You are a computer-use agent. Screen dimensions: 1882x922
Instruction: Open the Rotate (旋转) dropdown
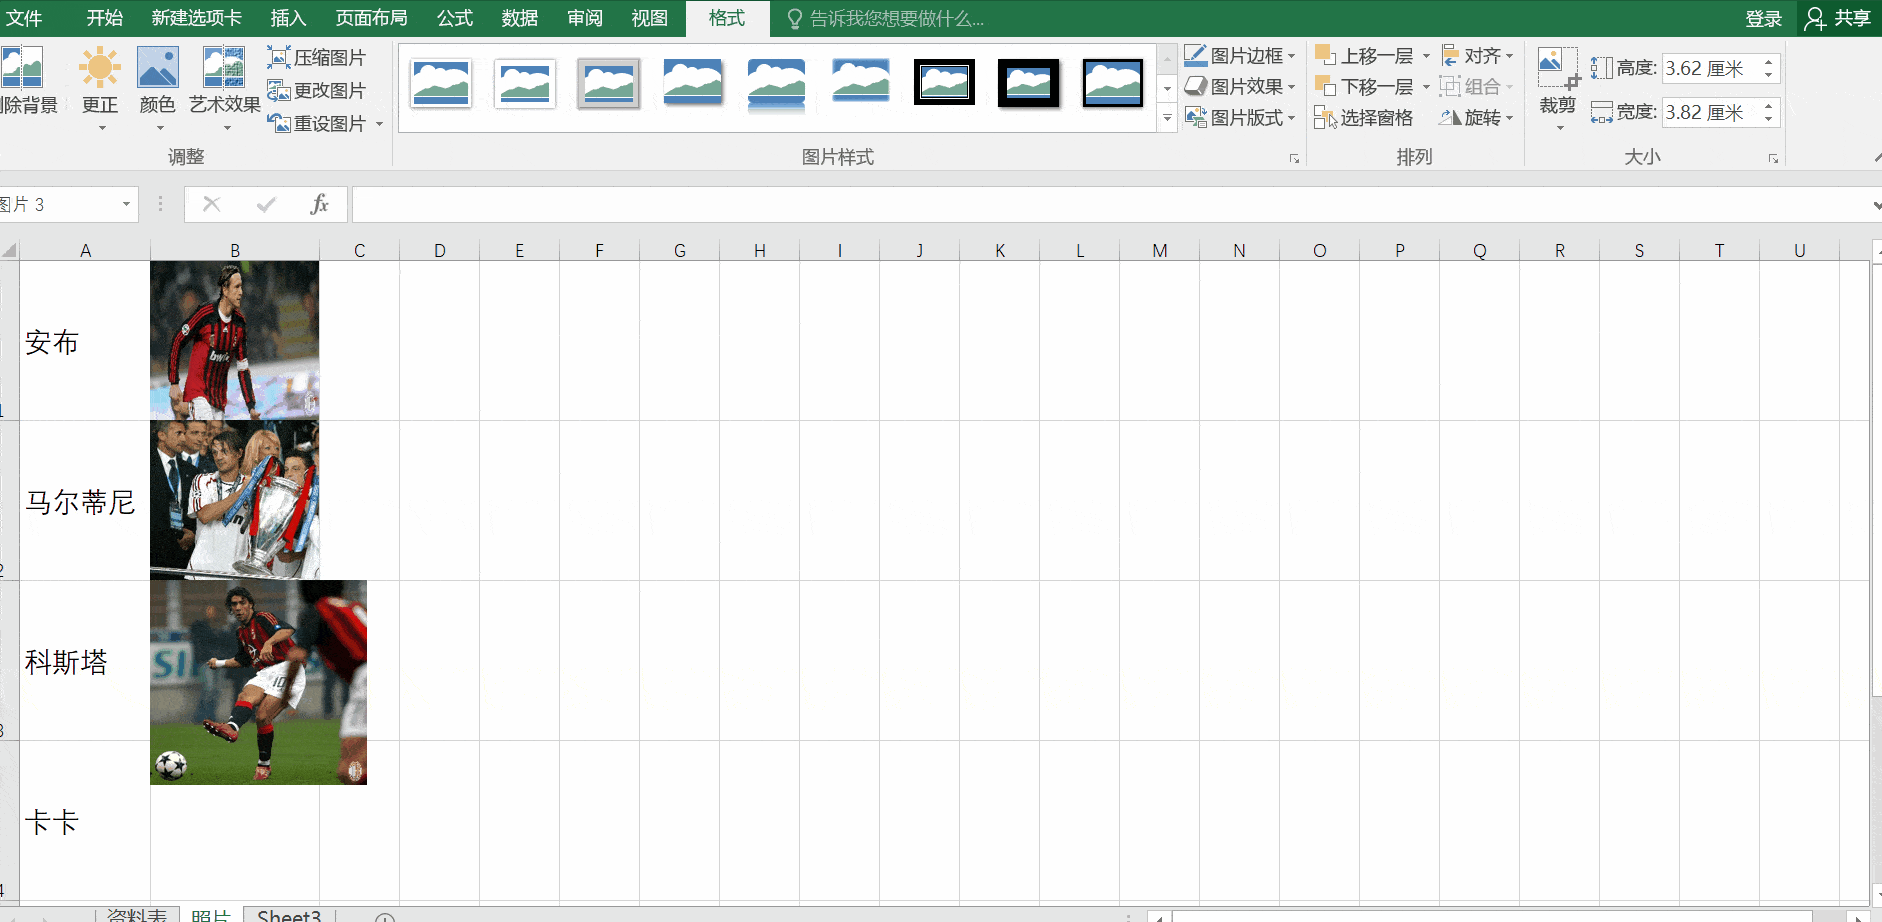[1477, 118]
